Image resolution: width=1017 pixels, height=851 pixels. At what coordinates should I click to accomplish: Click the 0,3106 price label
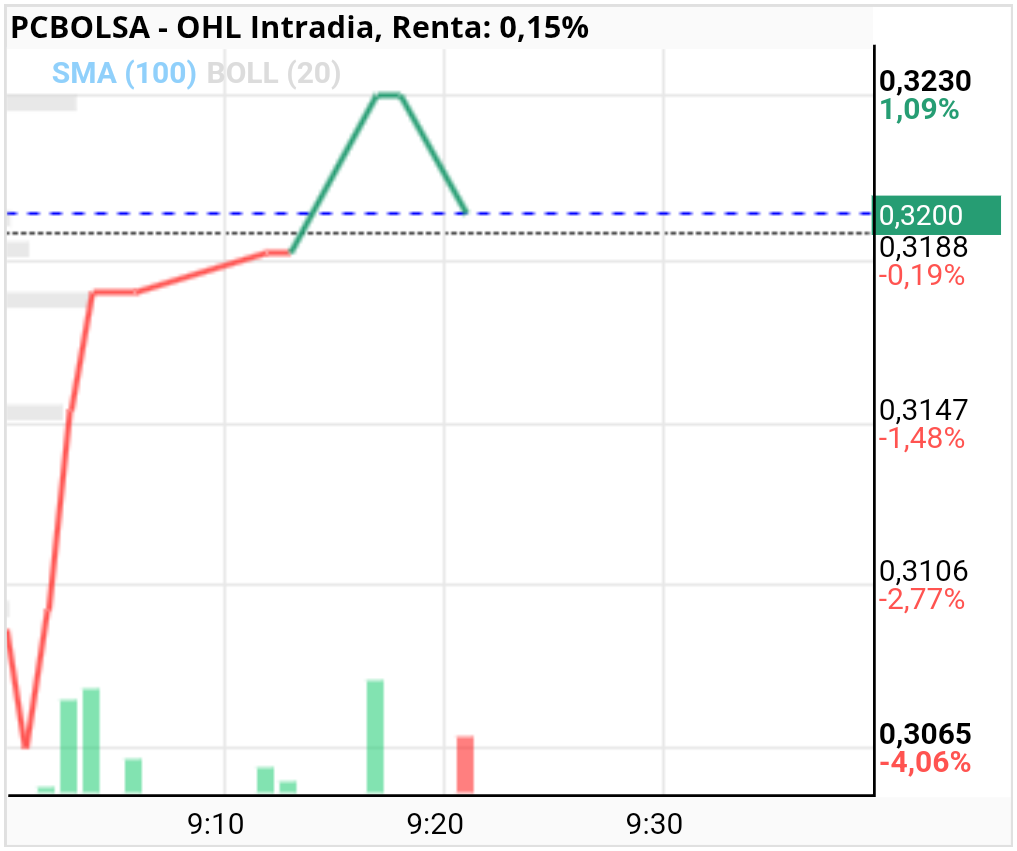(x=924, y=571)
